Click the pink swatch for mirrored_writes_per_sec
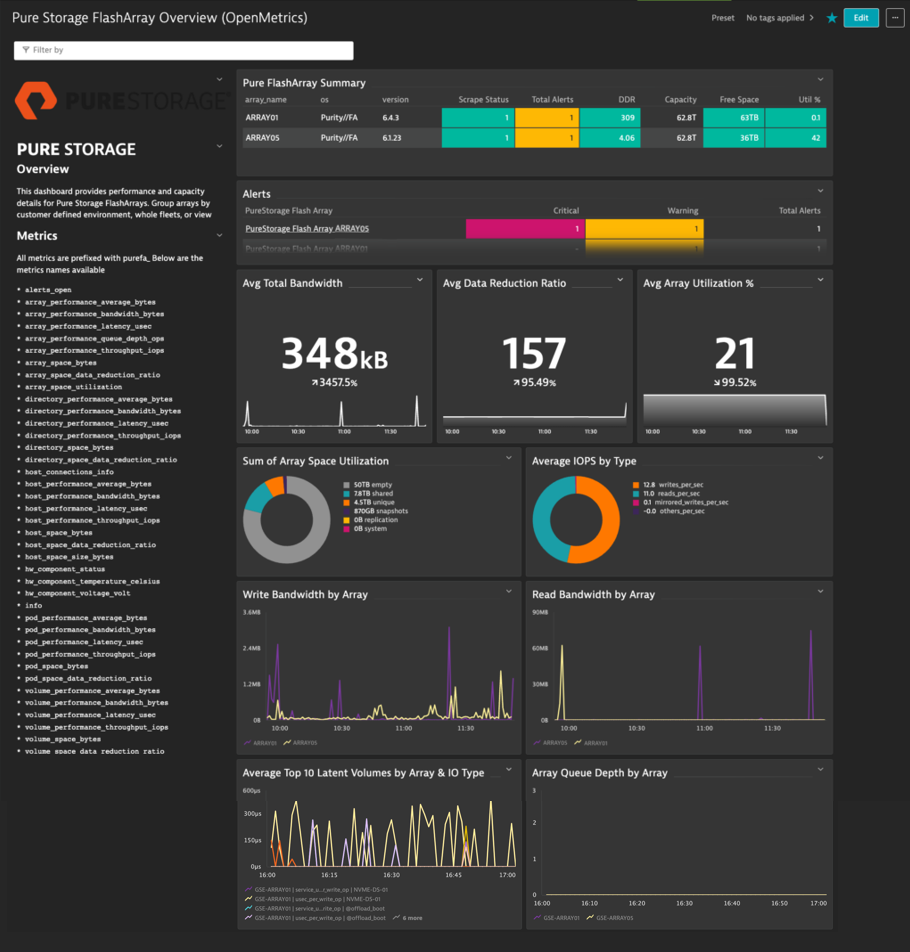The image size is (910, 952). 636,503
